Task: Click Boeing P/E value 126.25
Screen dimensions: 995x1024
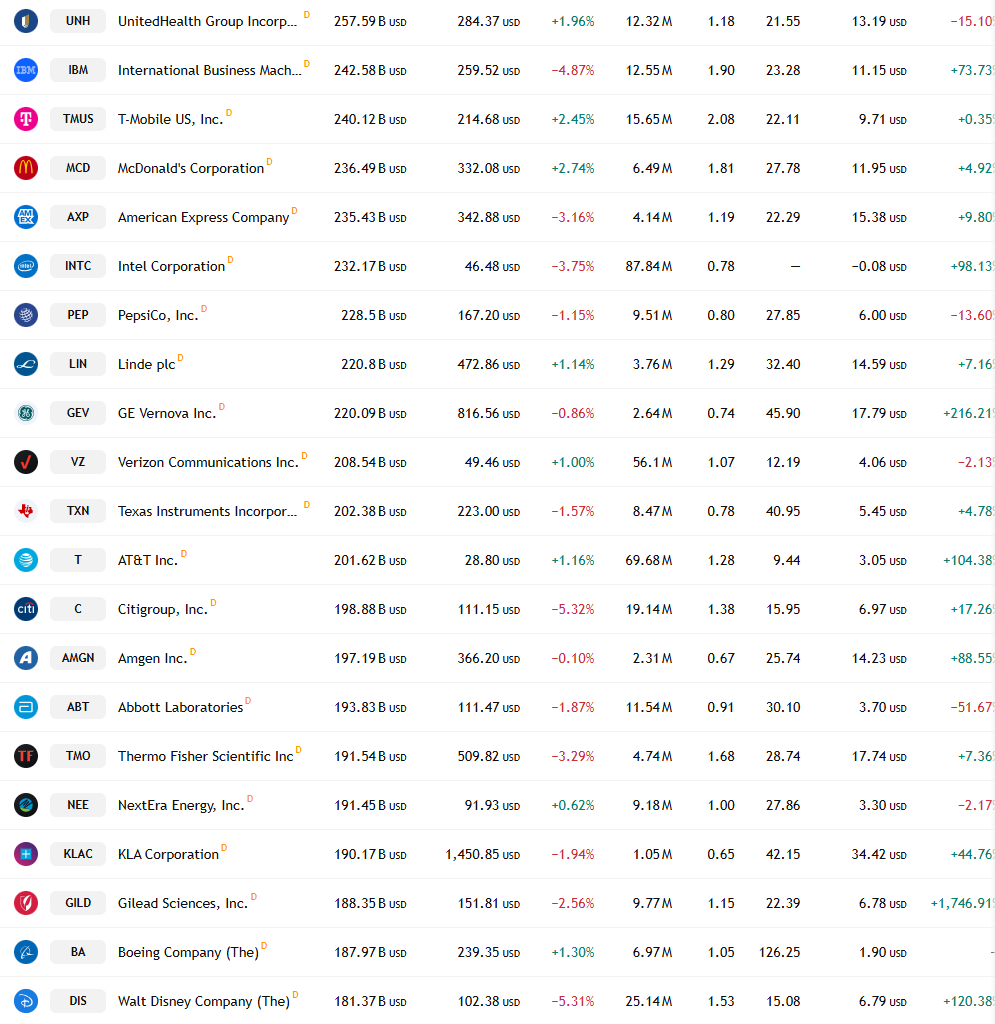Action: pyautogui.click(x=780, y=952)
